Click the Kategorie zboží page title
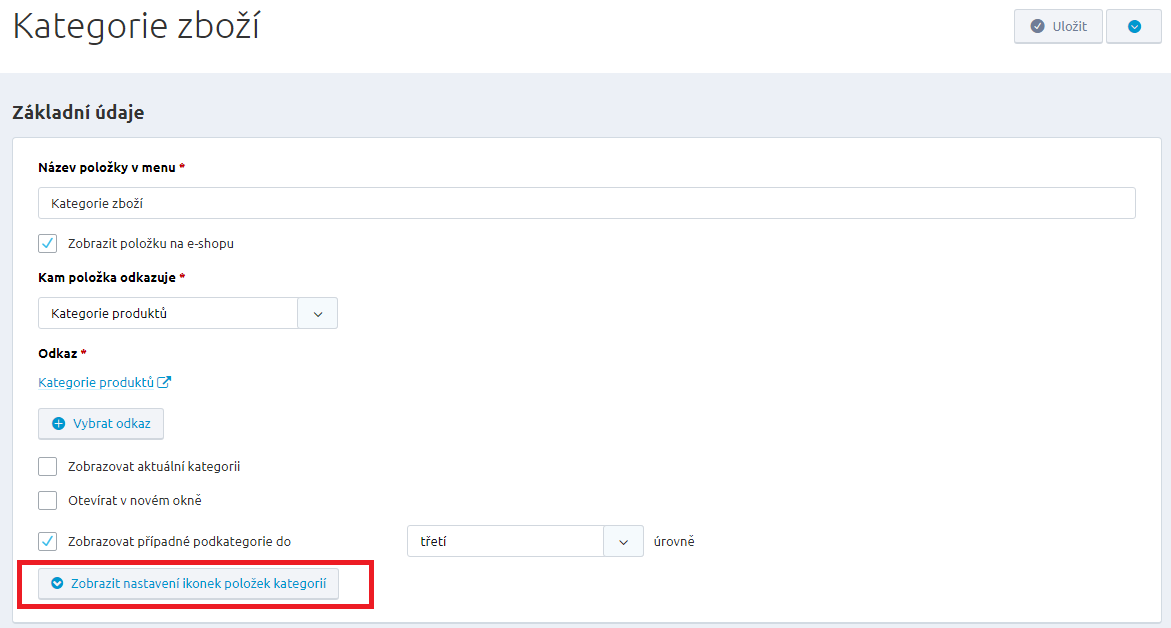This screenshot has height=628, width=1171. point(137,27)
